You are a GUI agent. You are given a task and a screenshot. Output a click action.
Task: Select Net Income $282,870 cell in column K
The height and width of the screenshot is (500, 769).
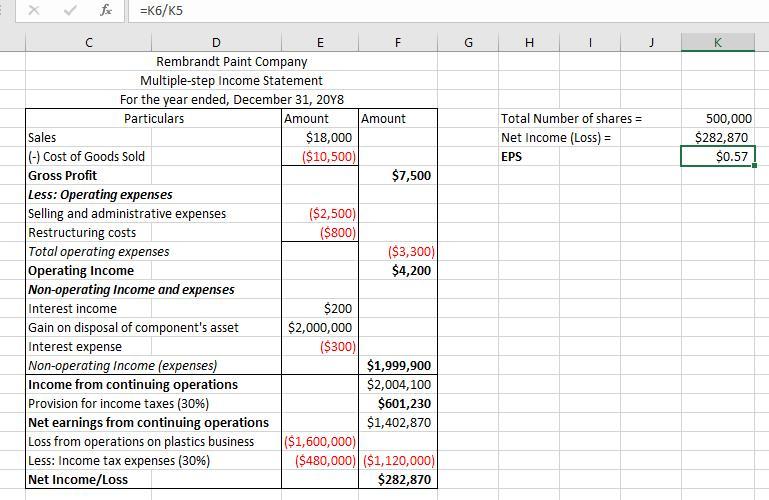tap(717, 137)
